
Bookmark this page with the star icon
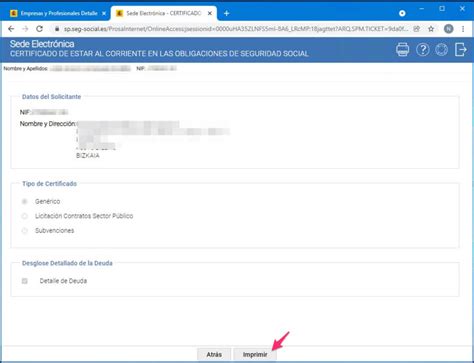click(431, 29)
